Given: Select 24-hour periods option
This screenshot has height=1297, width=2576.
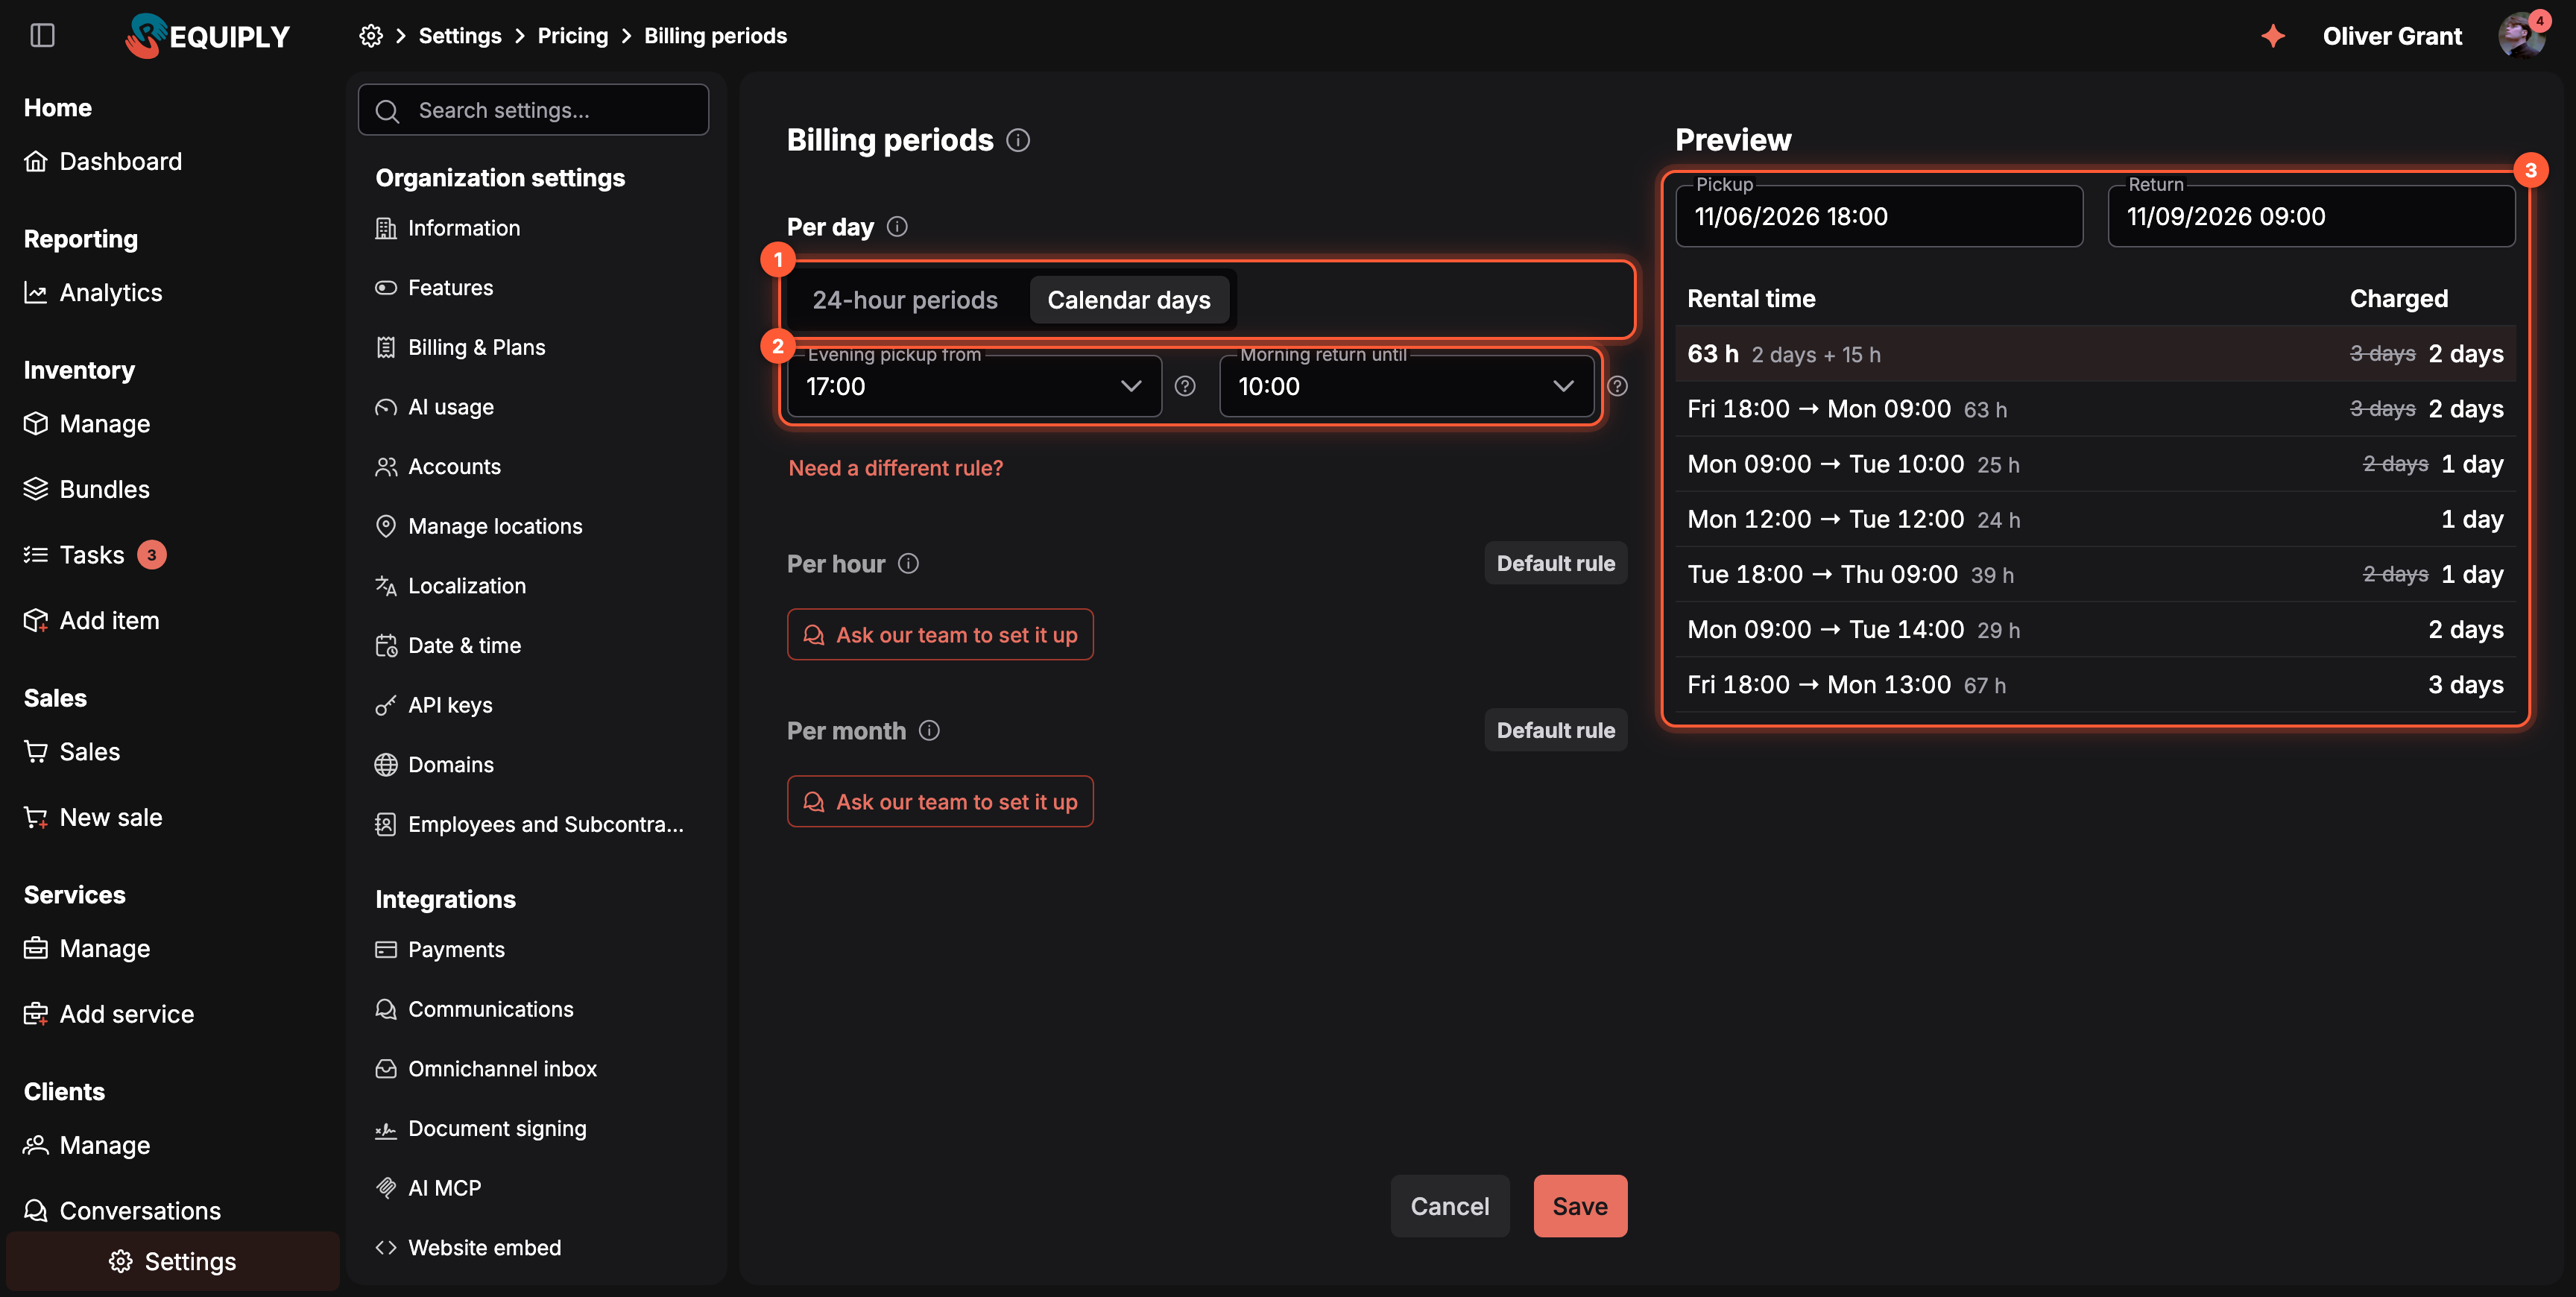Looking at the screenshot, I should click(x=905, y=300).
